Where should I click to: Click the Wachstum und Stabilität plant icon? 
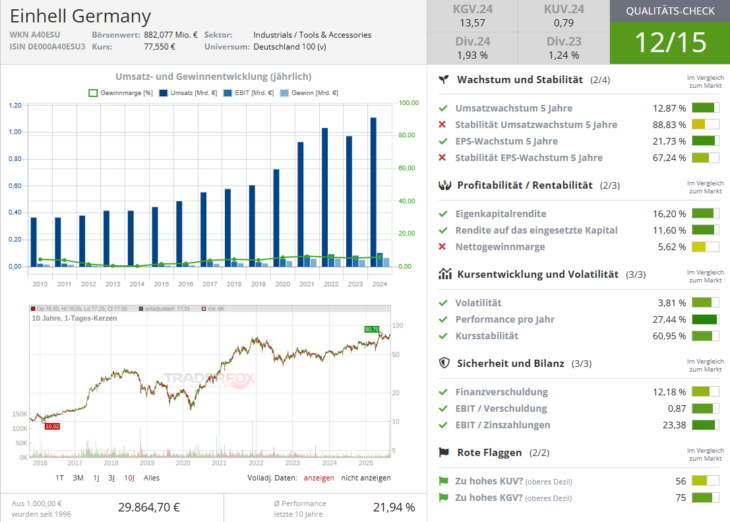[444, 80]
